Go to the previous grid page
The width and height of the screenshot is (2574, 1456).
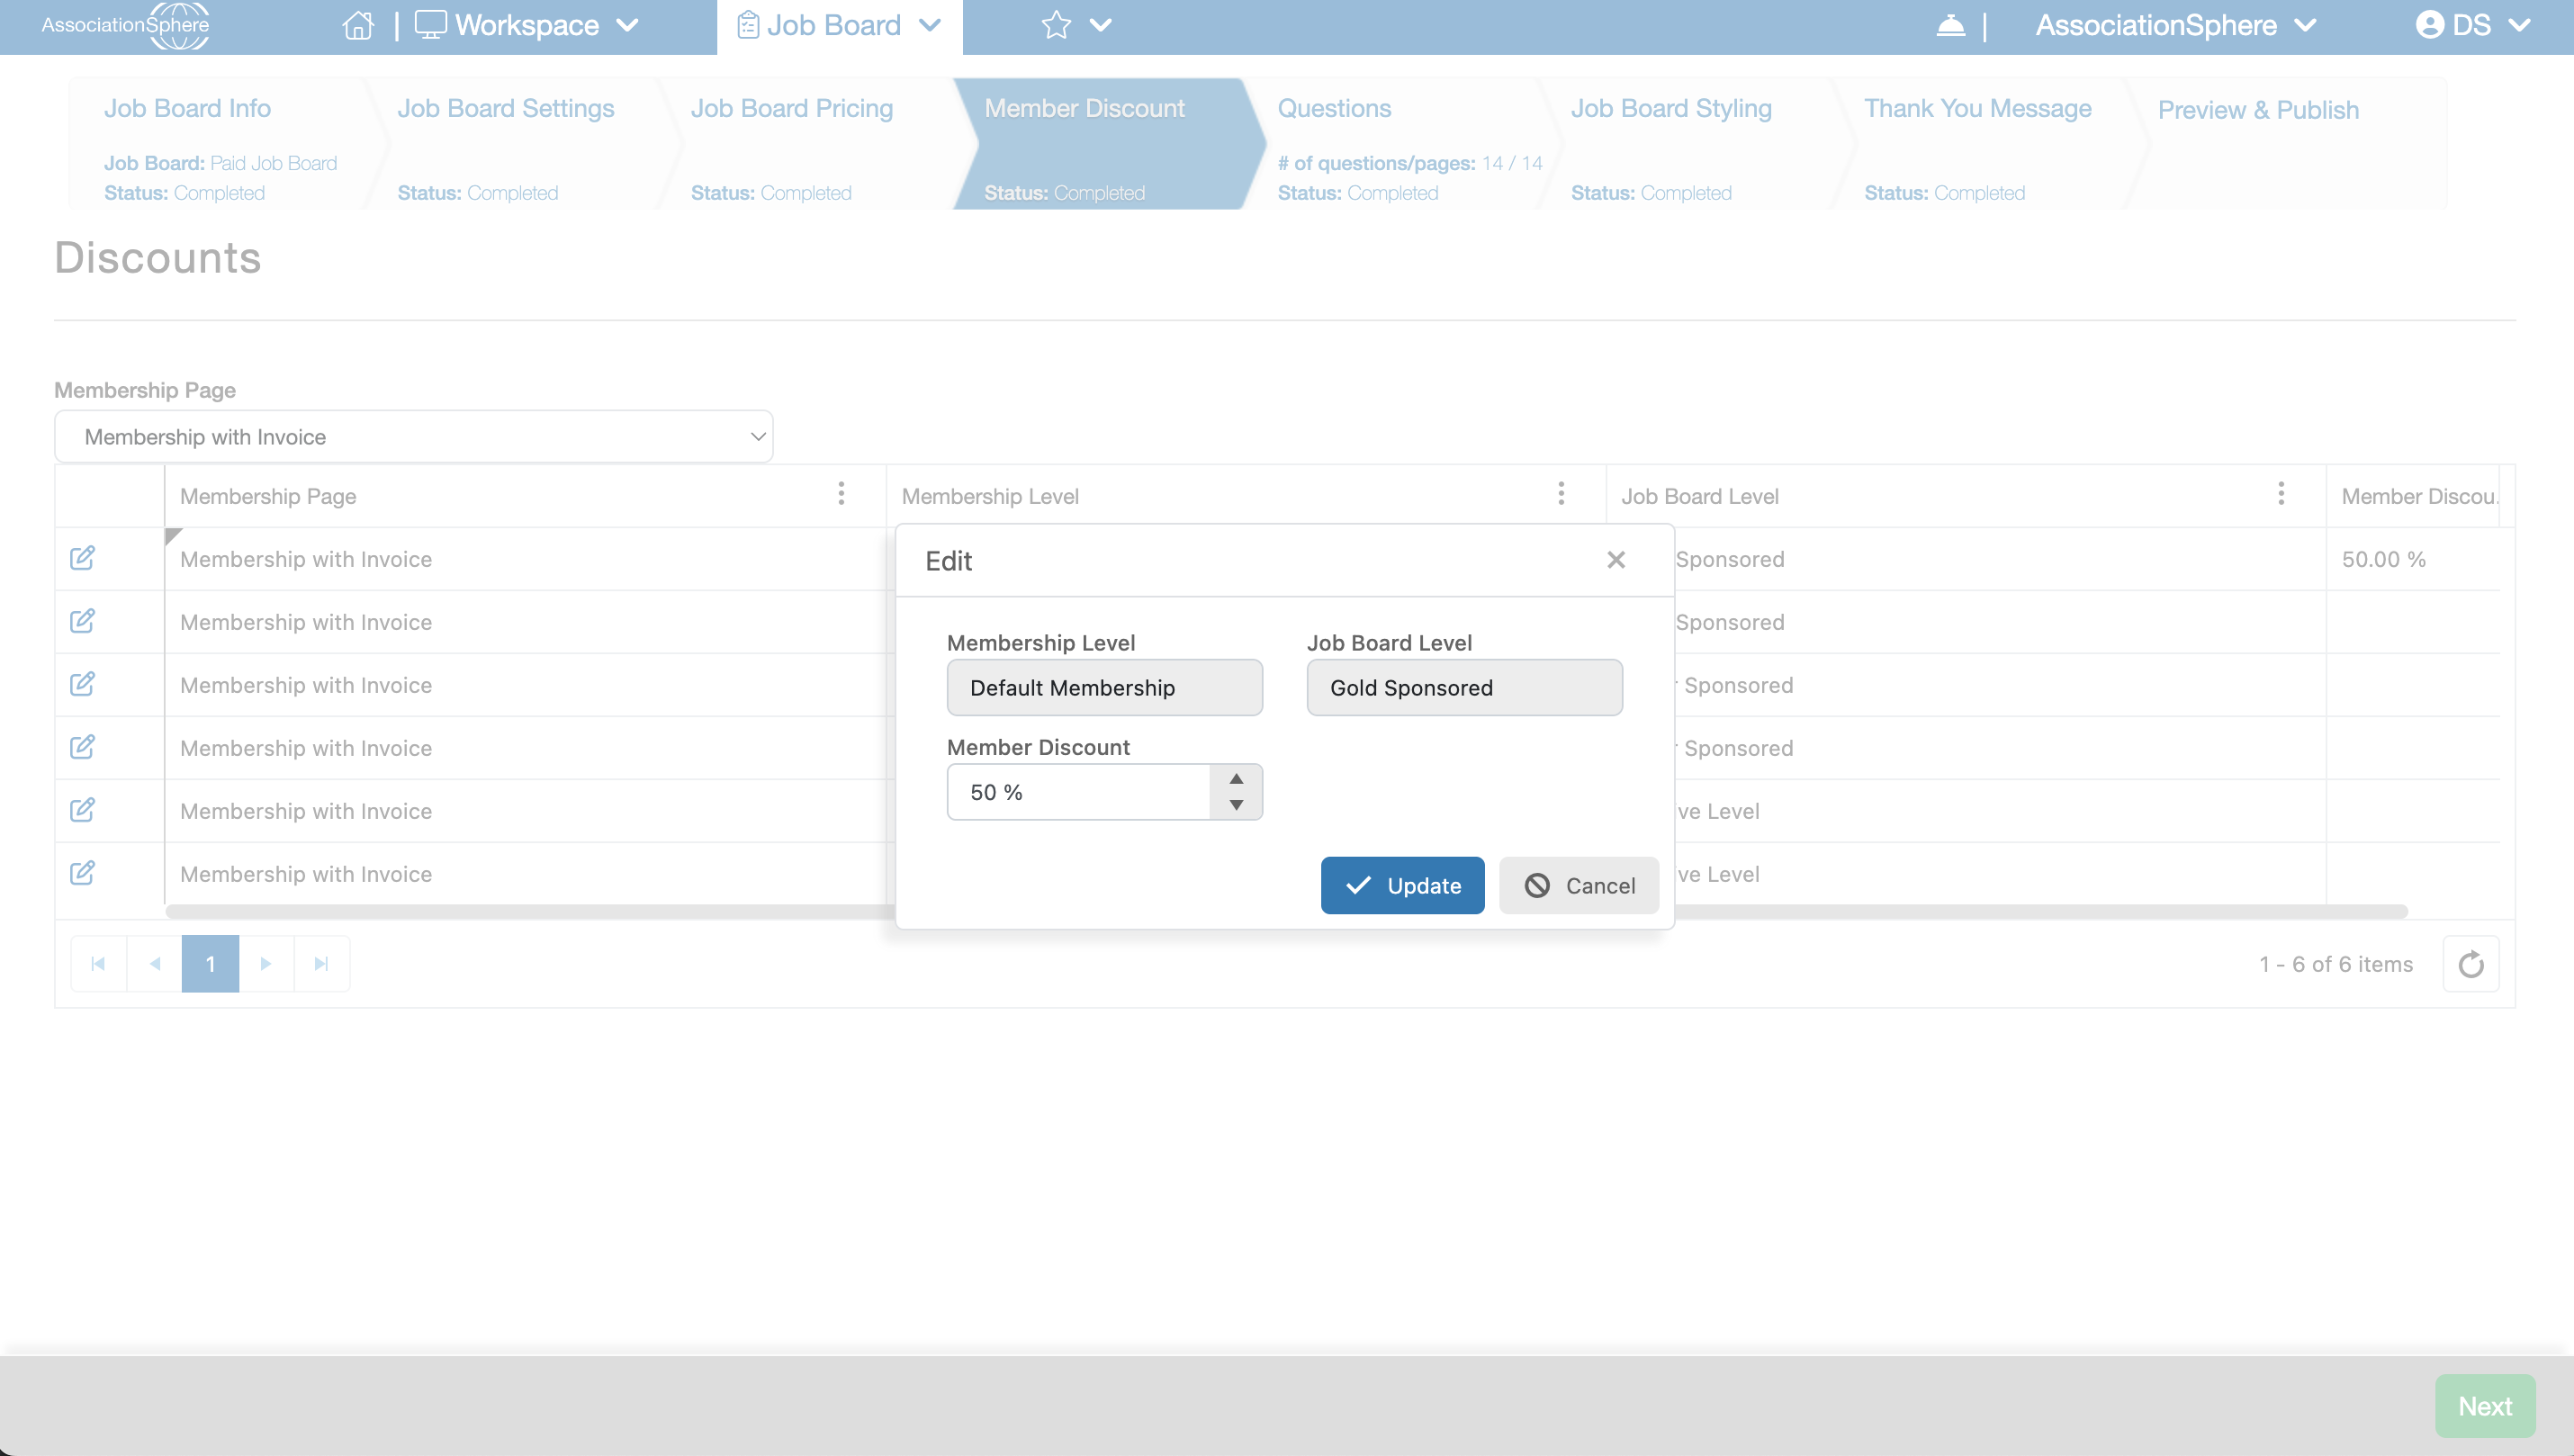(154, 964)
